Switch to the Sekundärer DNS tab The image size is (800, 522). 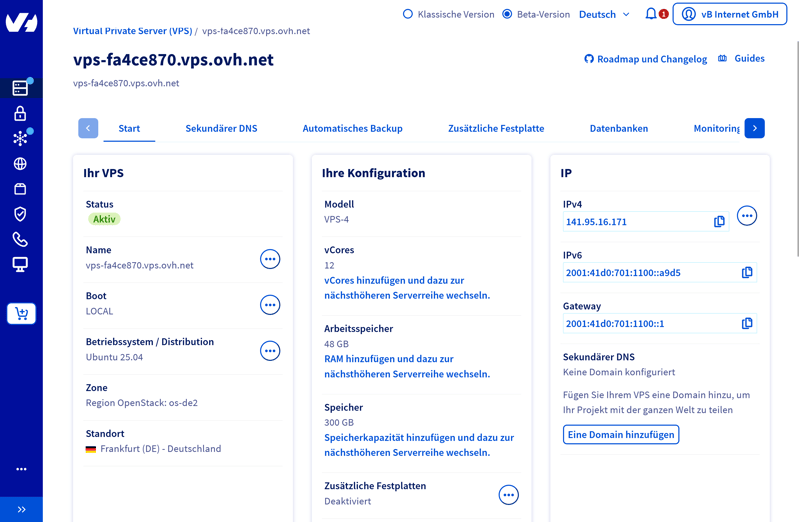(221, 128)
